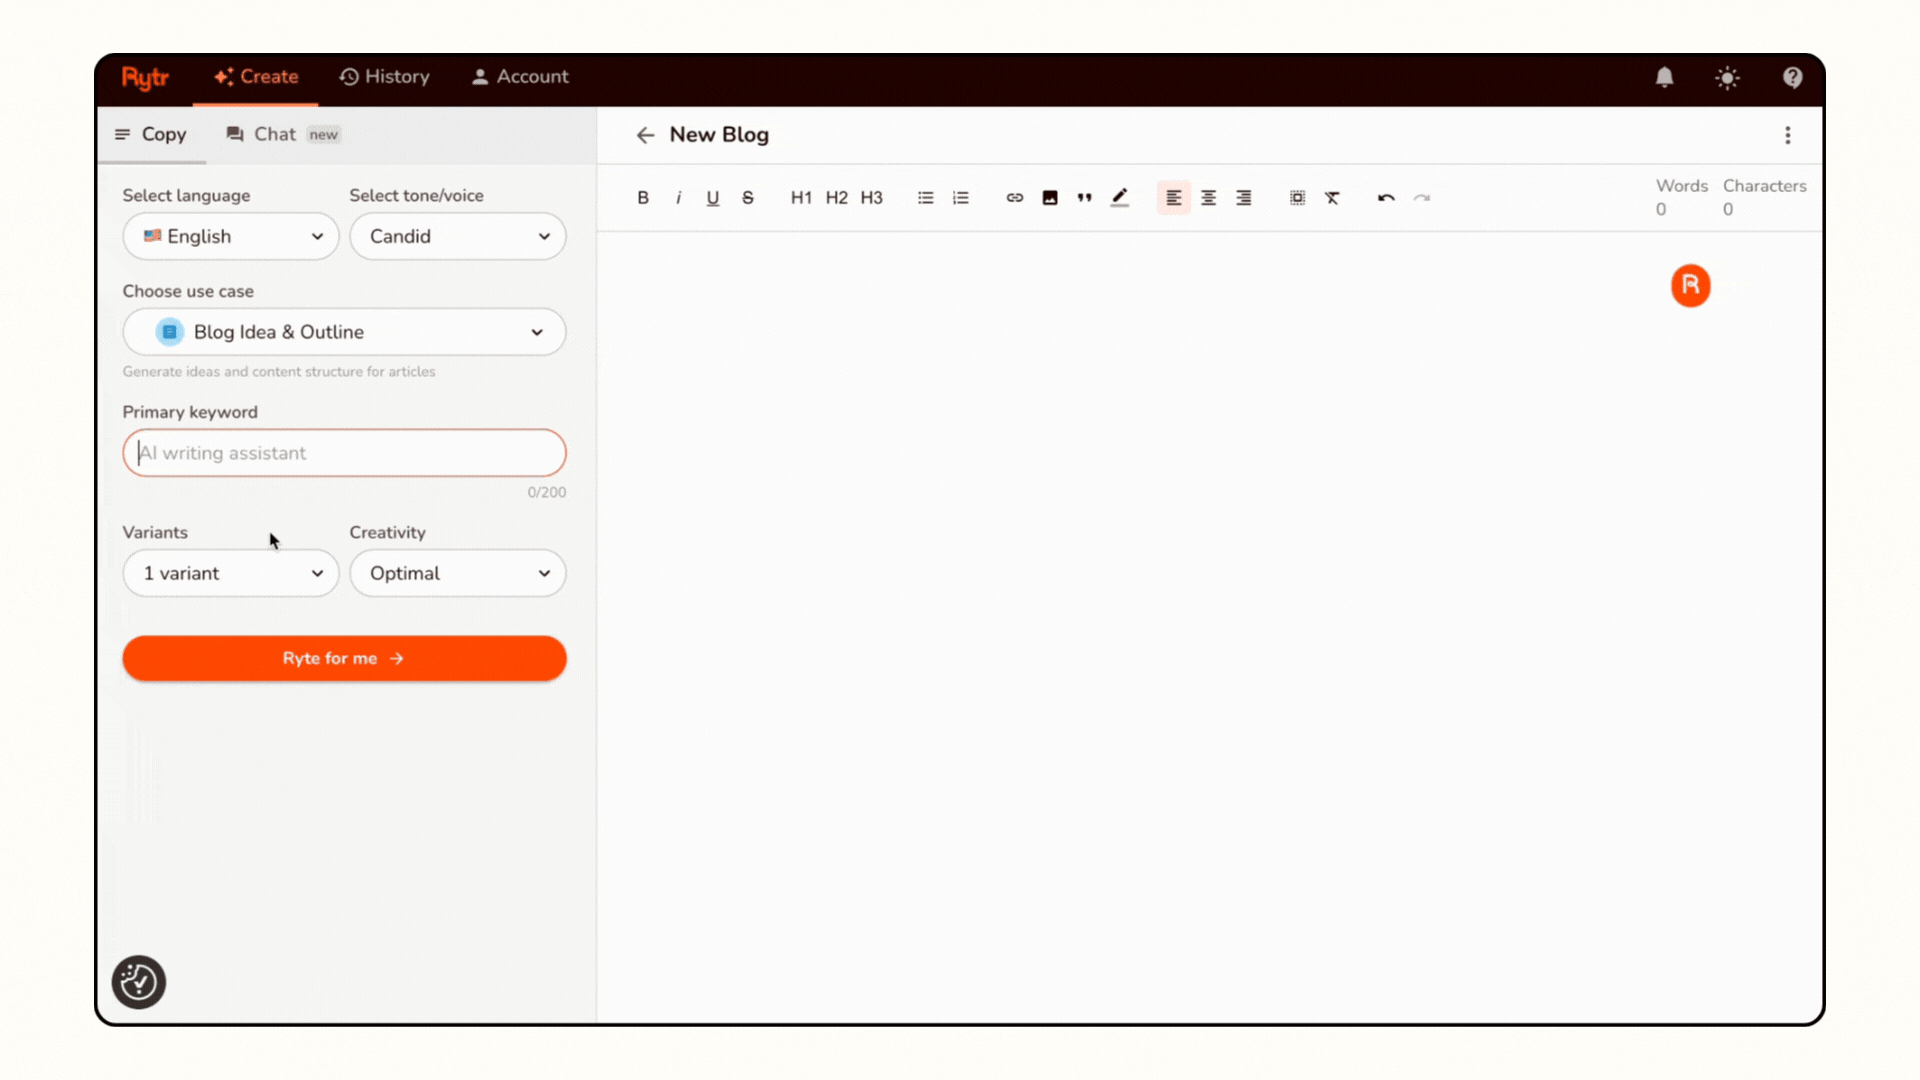This screenshot has height=1080, width=1920.
Task: Select the text highlighter icon
Action: point(1120,197)
